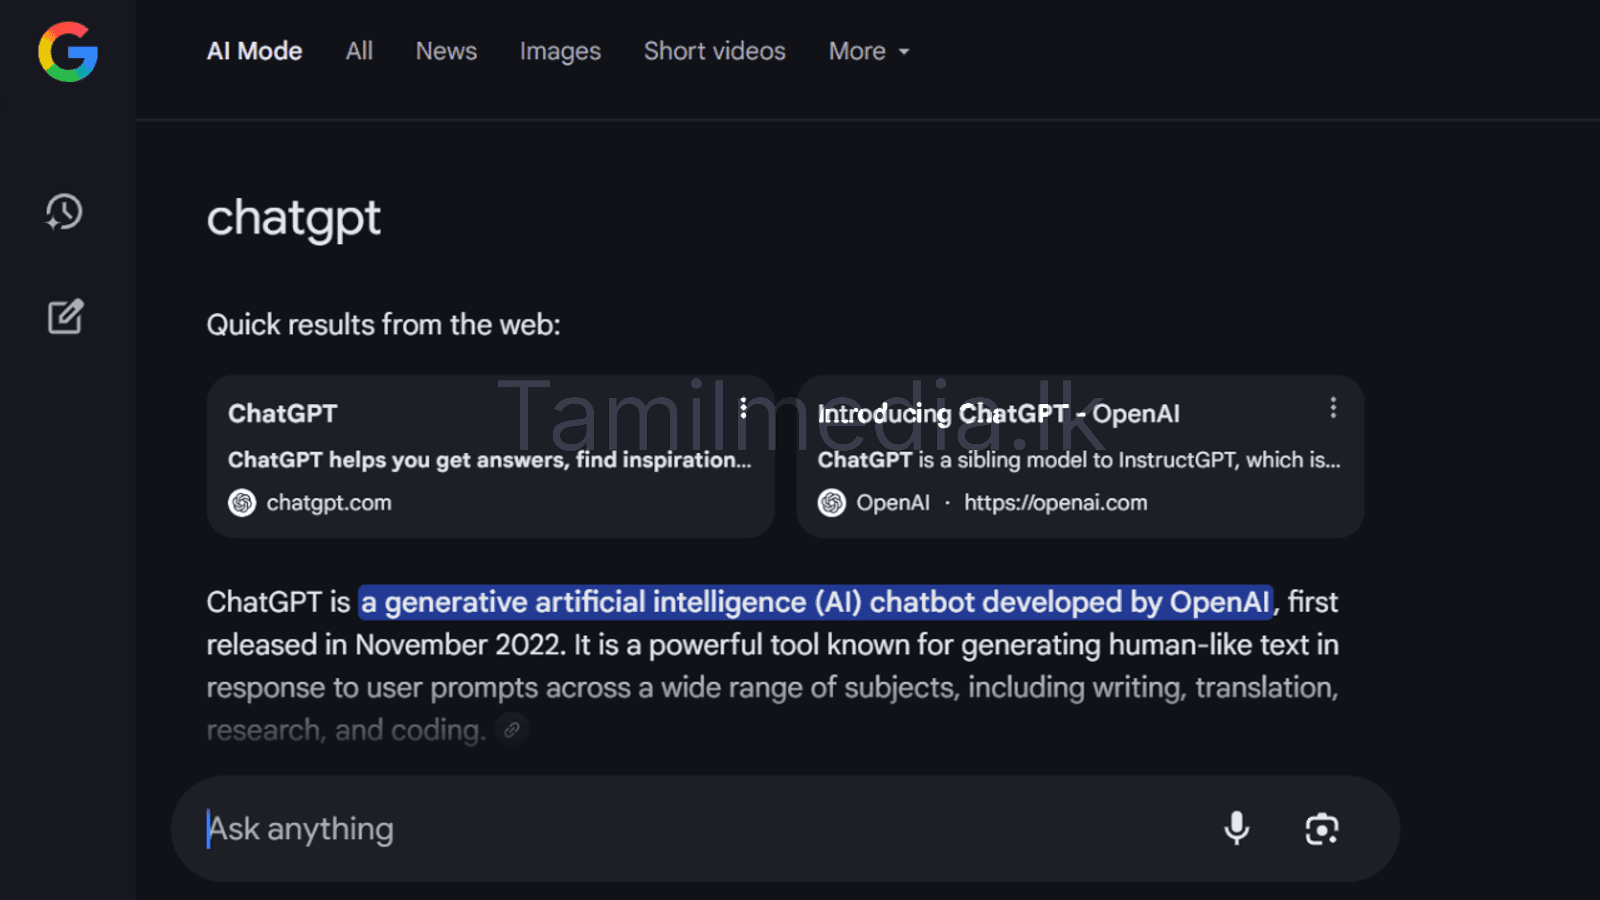Click the highlighted text about OpenAI chatbot
Screen dimensions: 1600x900
(815, 602)
